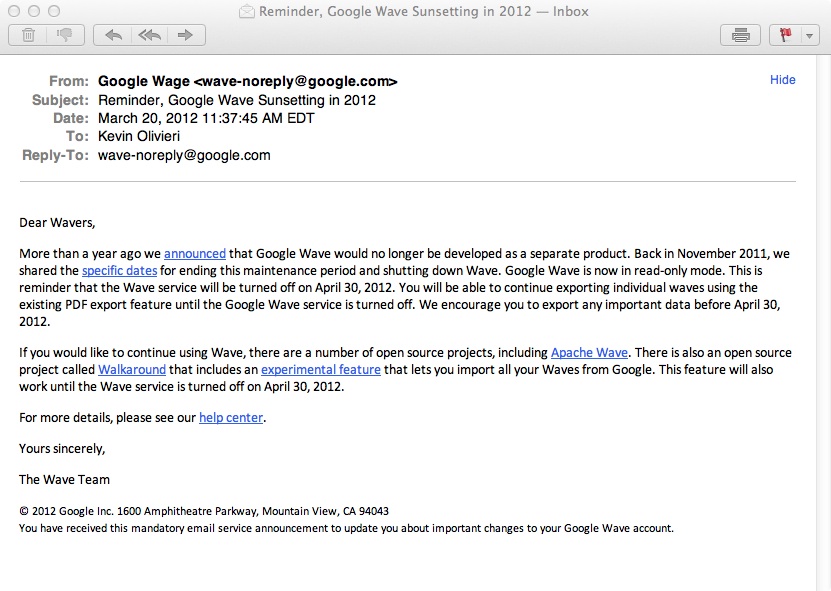Reply to the sender

click(113, 35)
